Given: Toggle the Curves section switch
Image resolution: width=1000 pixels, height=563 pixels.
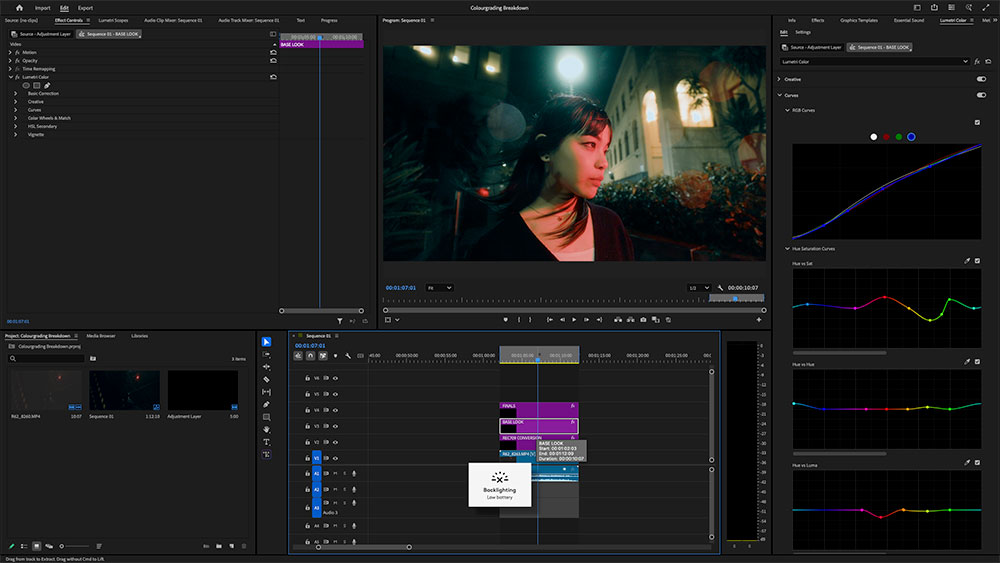Looking at the screenshot, I should [981, 95].
